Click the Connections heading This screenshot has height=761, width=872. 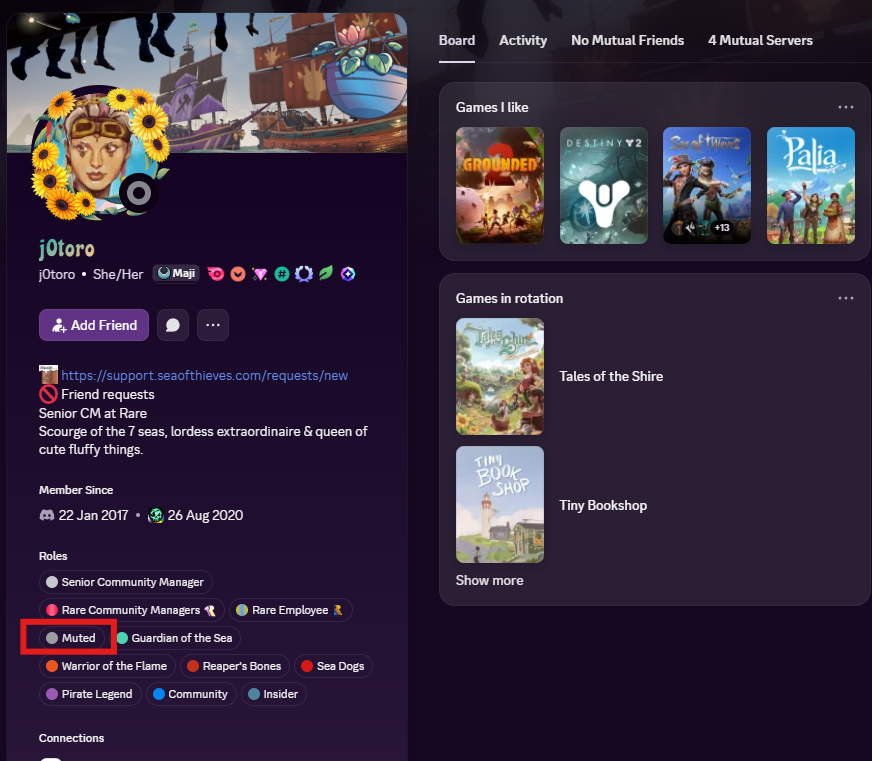71,738
